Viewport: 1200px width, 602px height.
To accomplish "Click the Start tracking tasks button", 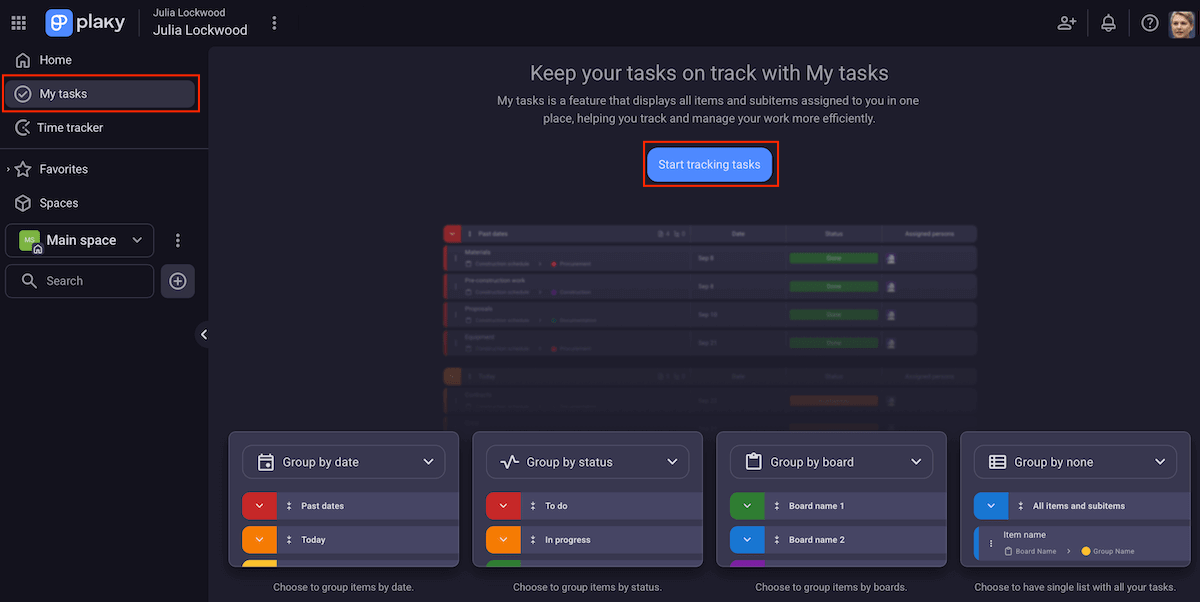I will click(710, 164).
